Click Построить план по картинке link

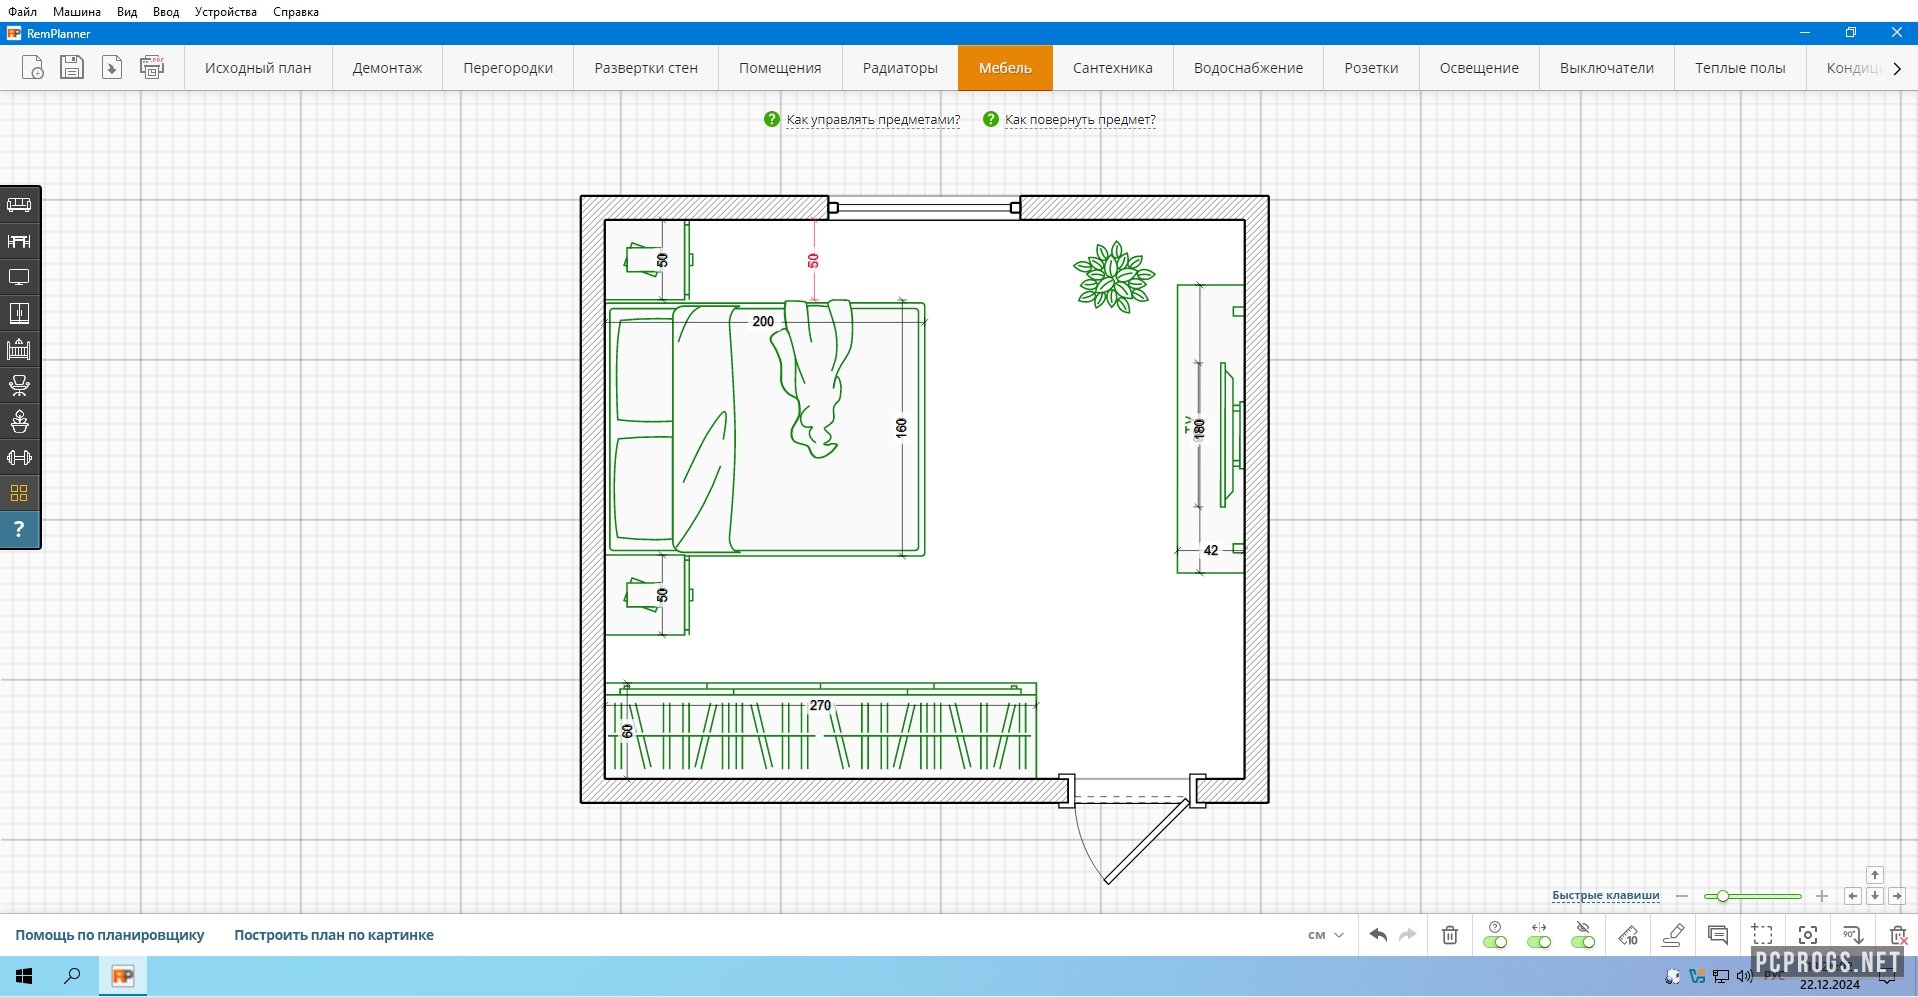click(334, 935)
